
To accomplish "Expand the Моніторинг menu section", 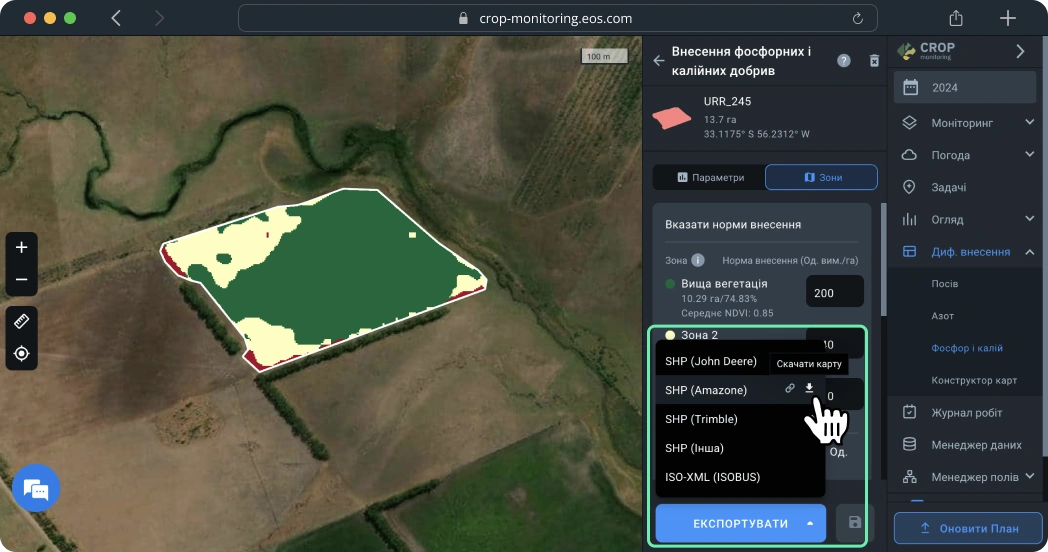I will click(x=1030, y=123).
